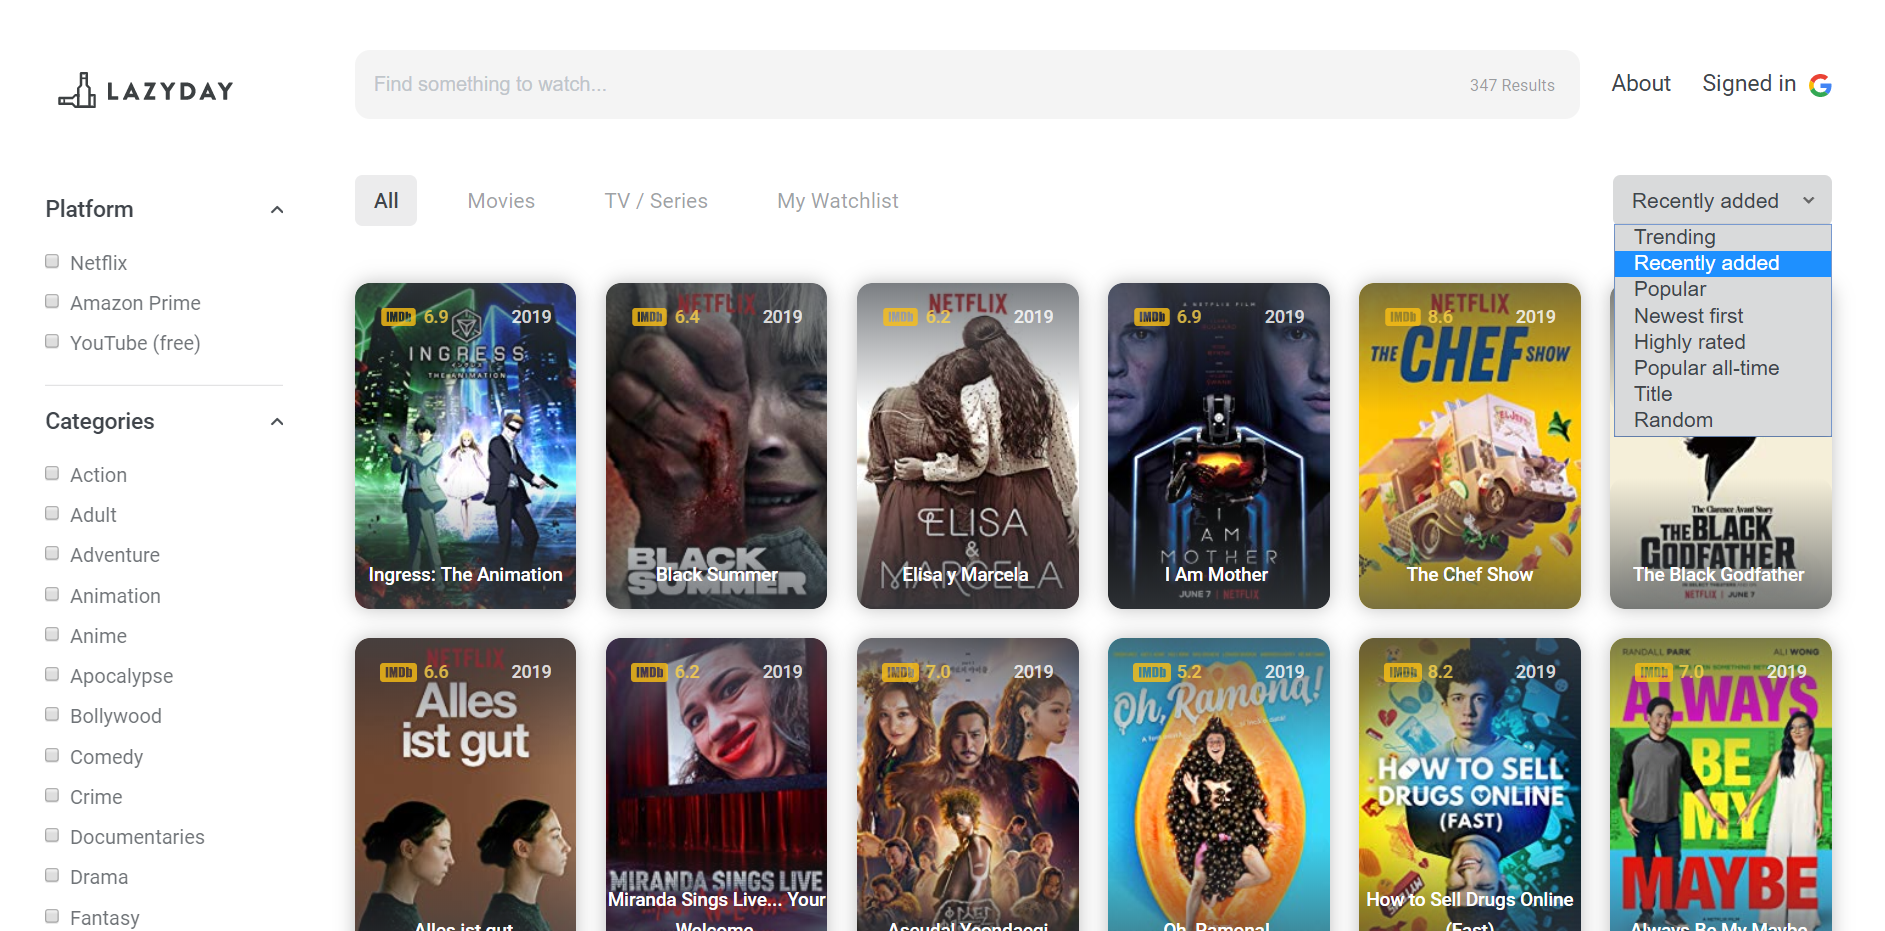Select the All tab
Viewport: 1885px width, 931px height.
386,201
